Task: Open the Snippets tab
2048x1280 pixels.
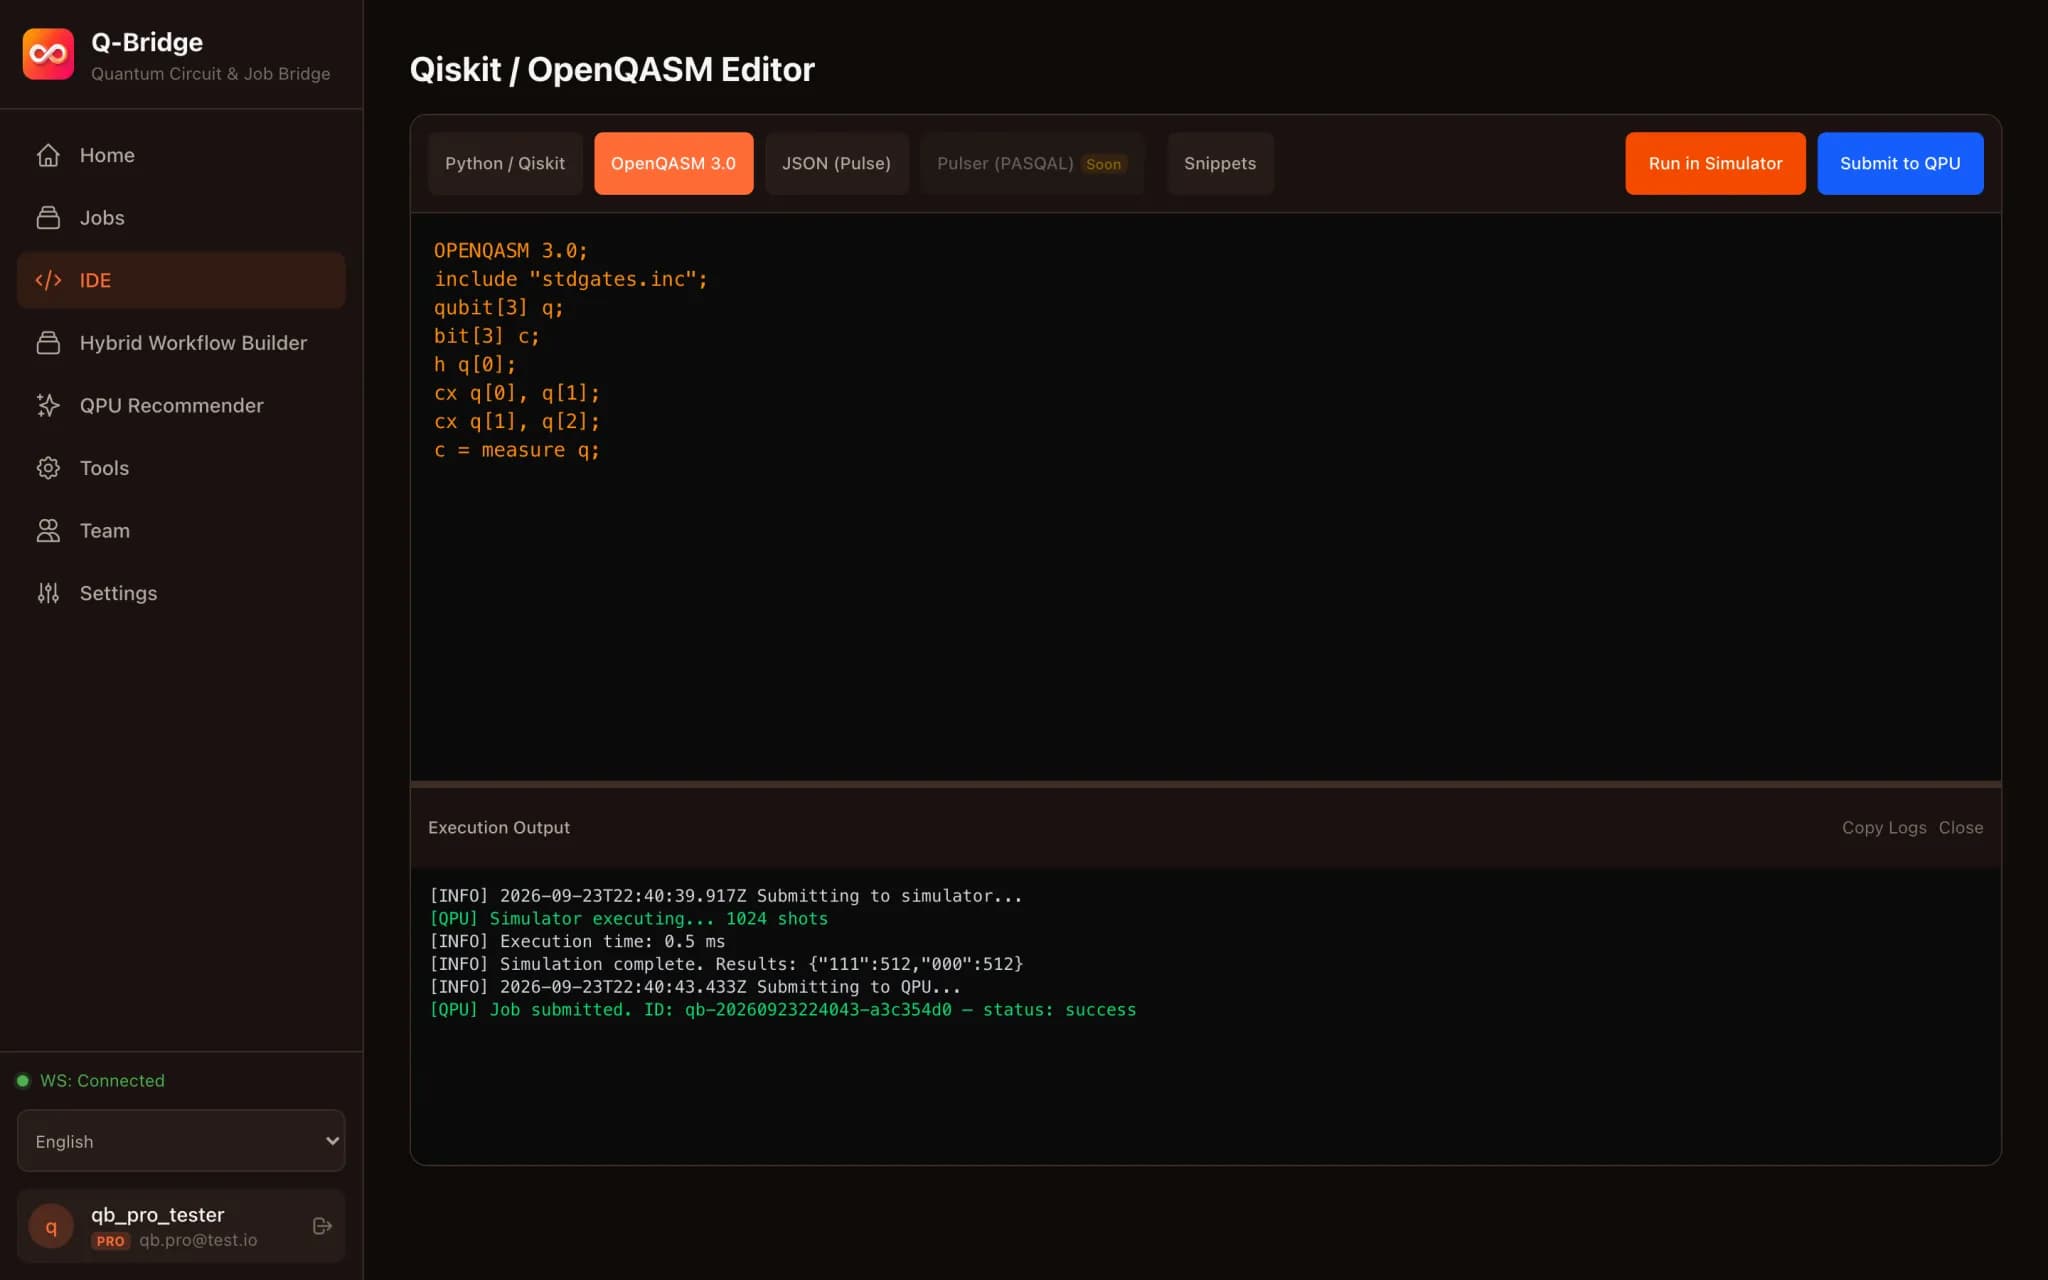Action: pos(1220,163)
